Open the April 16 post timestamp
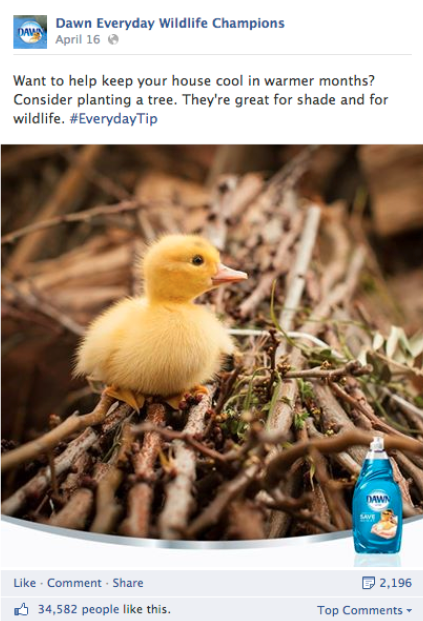This screenshot has height=621, width=423. [x=78, y=40]
